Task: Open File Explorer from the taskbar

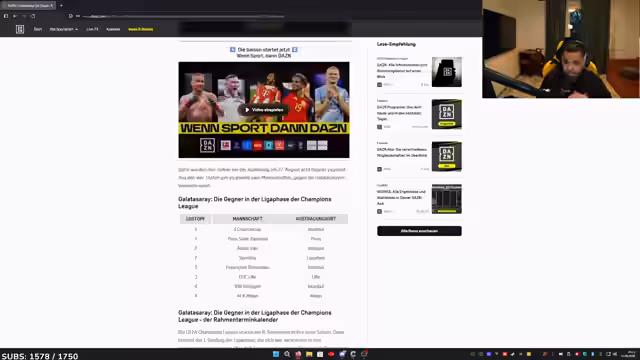Action: (309, 354)
